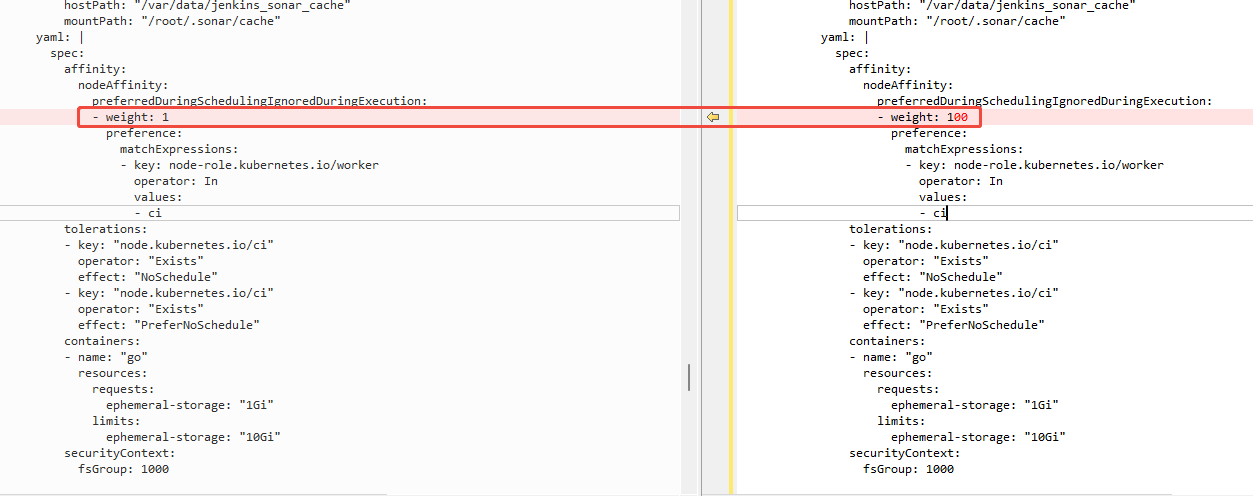
Task: Click 'mountPath' line in right pane
Action: click(957, 21)
